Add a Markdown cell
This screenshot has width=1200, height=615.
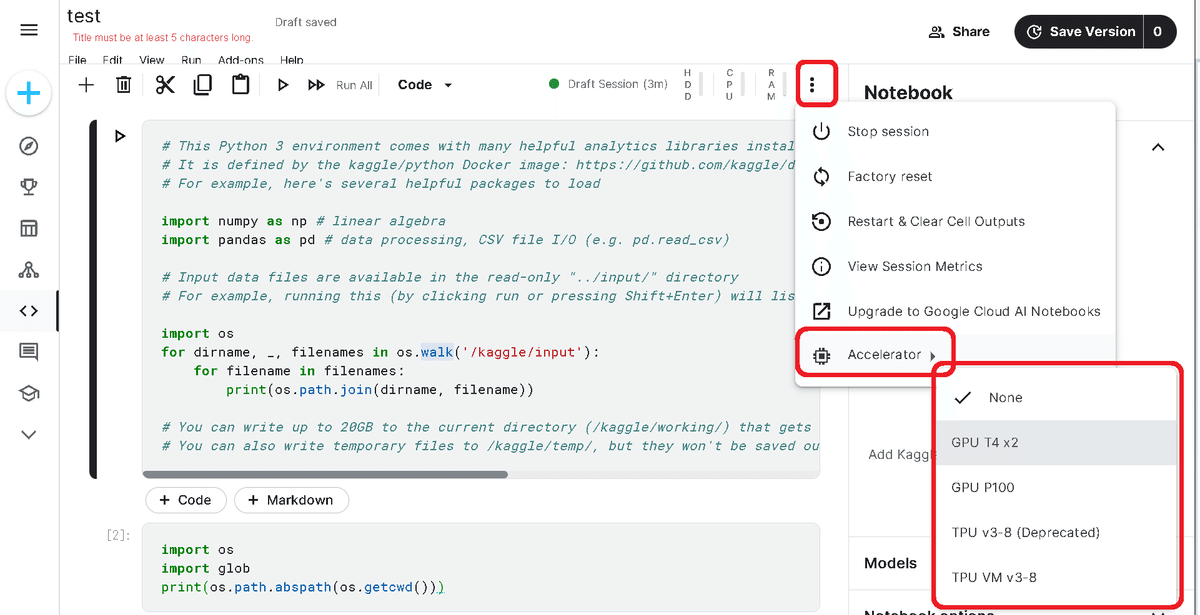[291, 500]
